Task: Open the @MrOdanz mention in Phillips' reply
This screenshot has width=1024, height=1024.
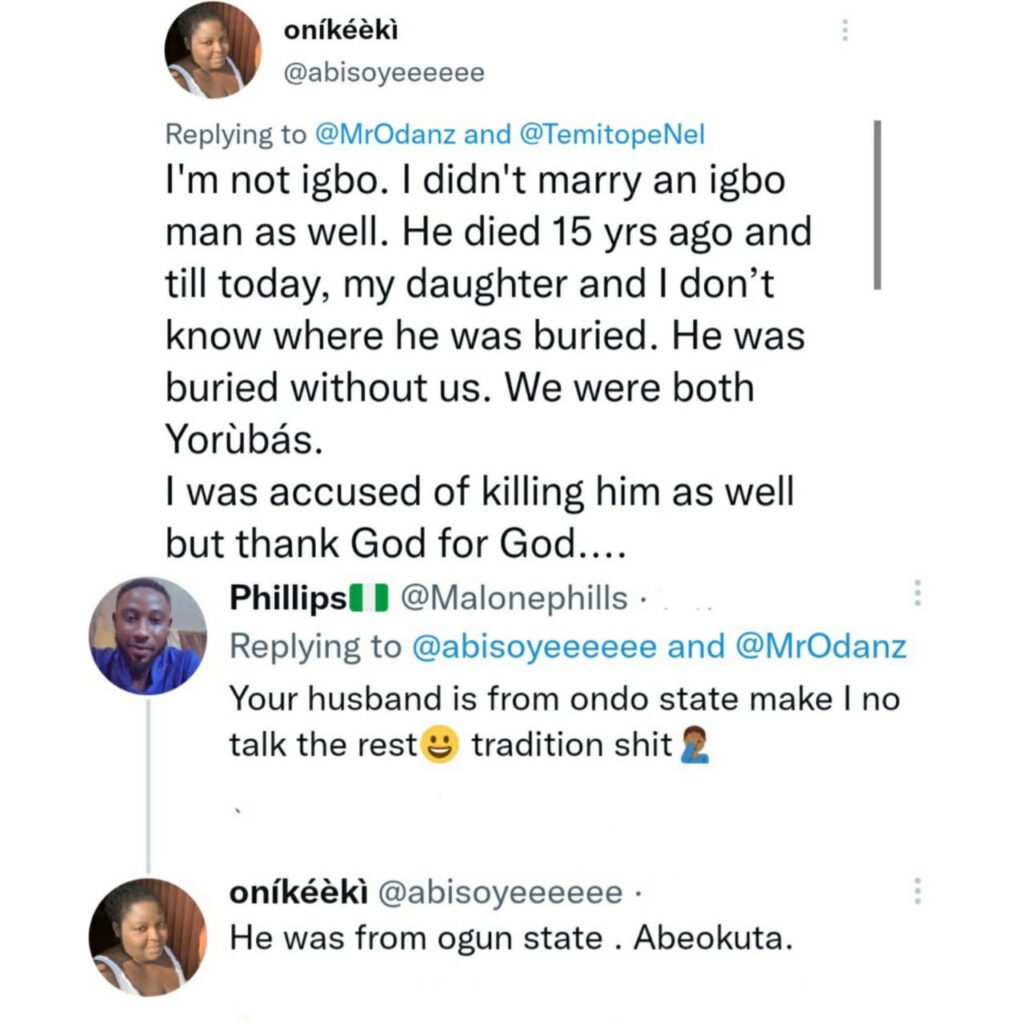Action: [x=821, y=647]
